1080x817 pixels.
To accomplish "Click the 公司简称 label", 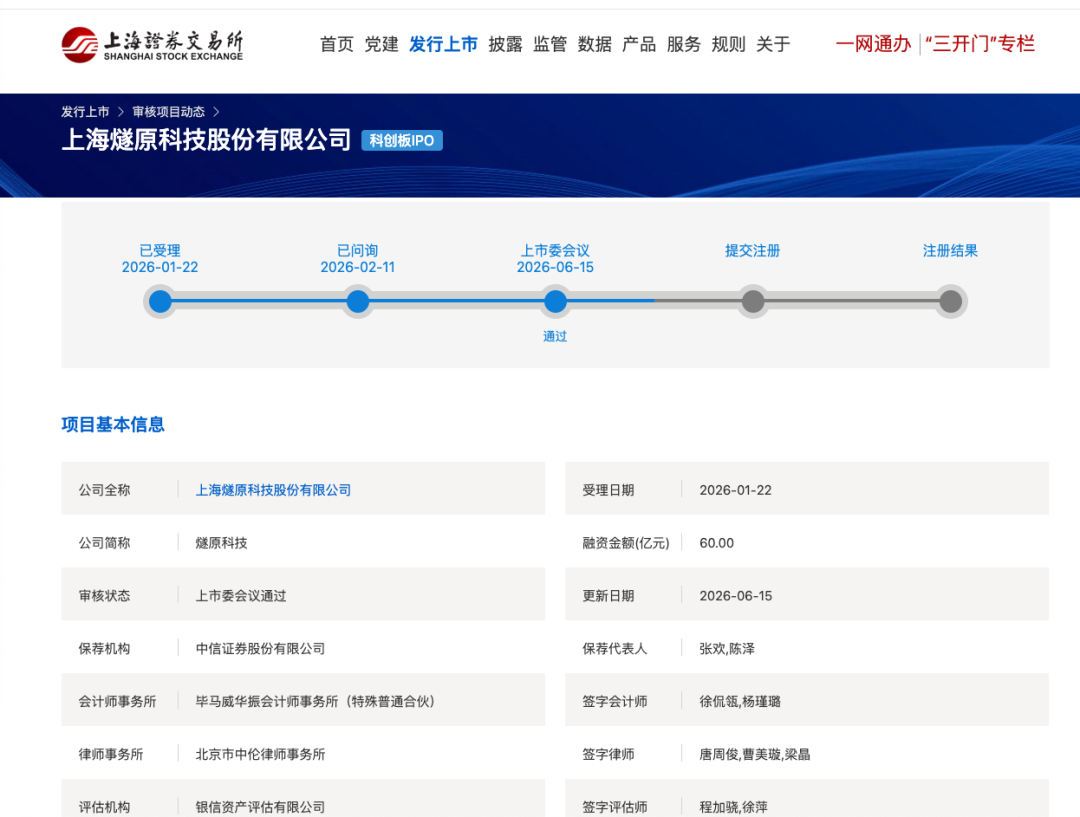I will click(x=104, y=543).
